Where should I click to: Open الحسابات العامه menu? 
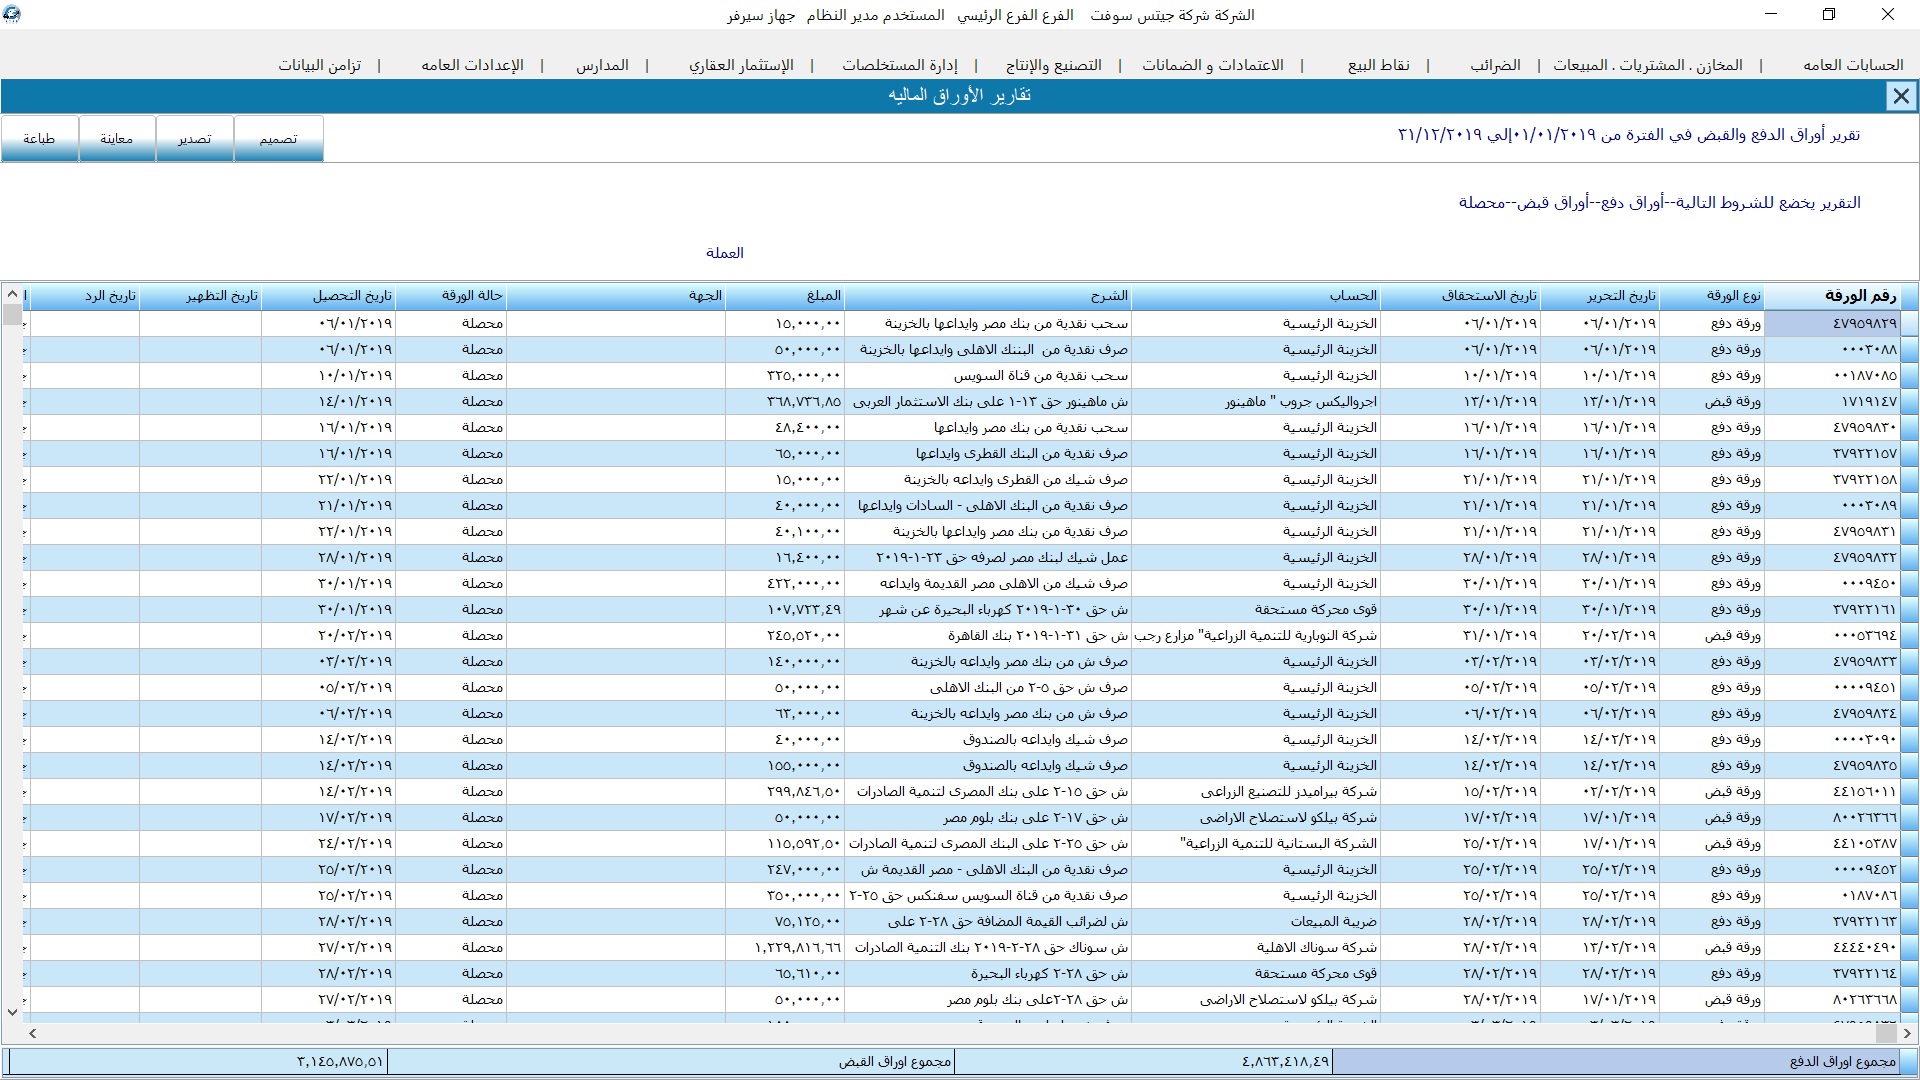pyautogui.click(x=1853, y=65)
